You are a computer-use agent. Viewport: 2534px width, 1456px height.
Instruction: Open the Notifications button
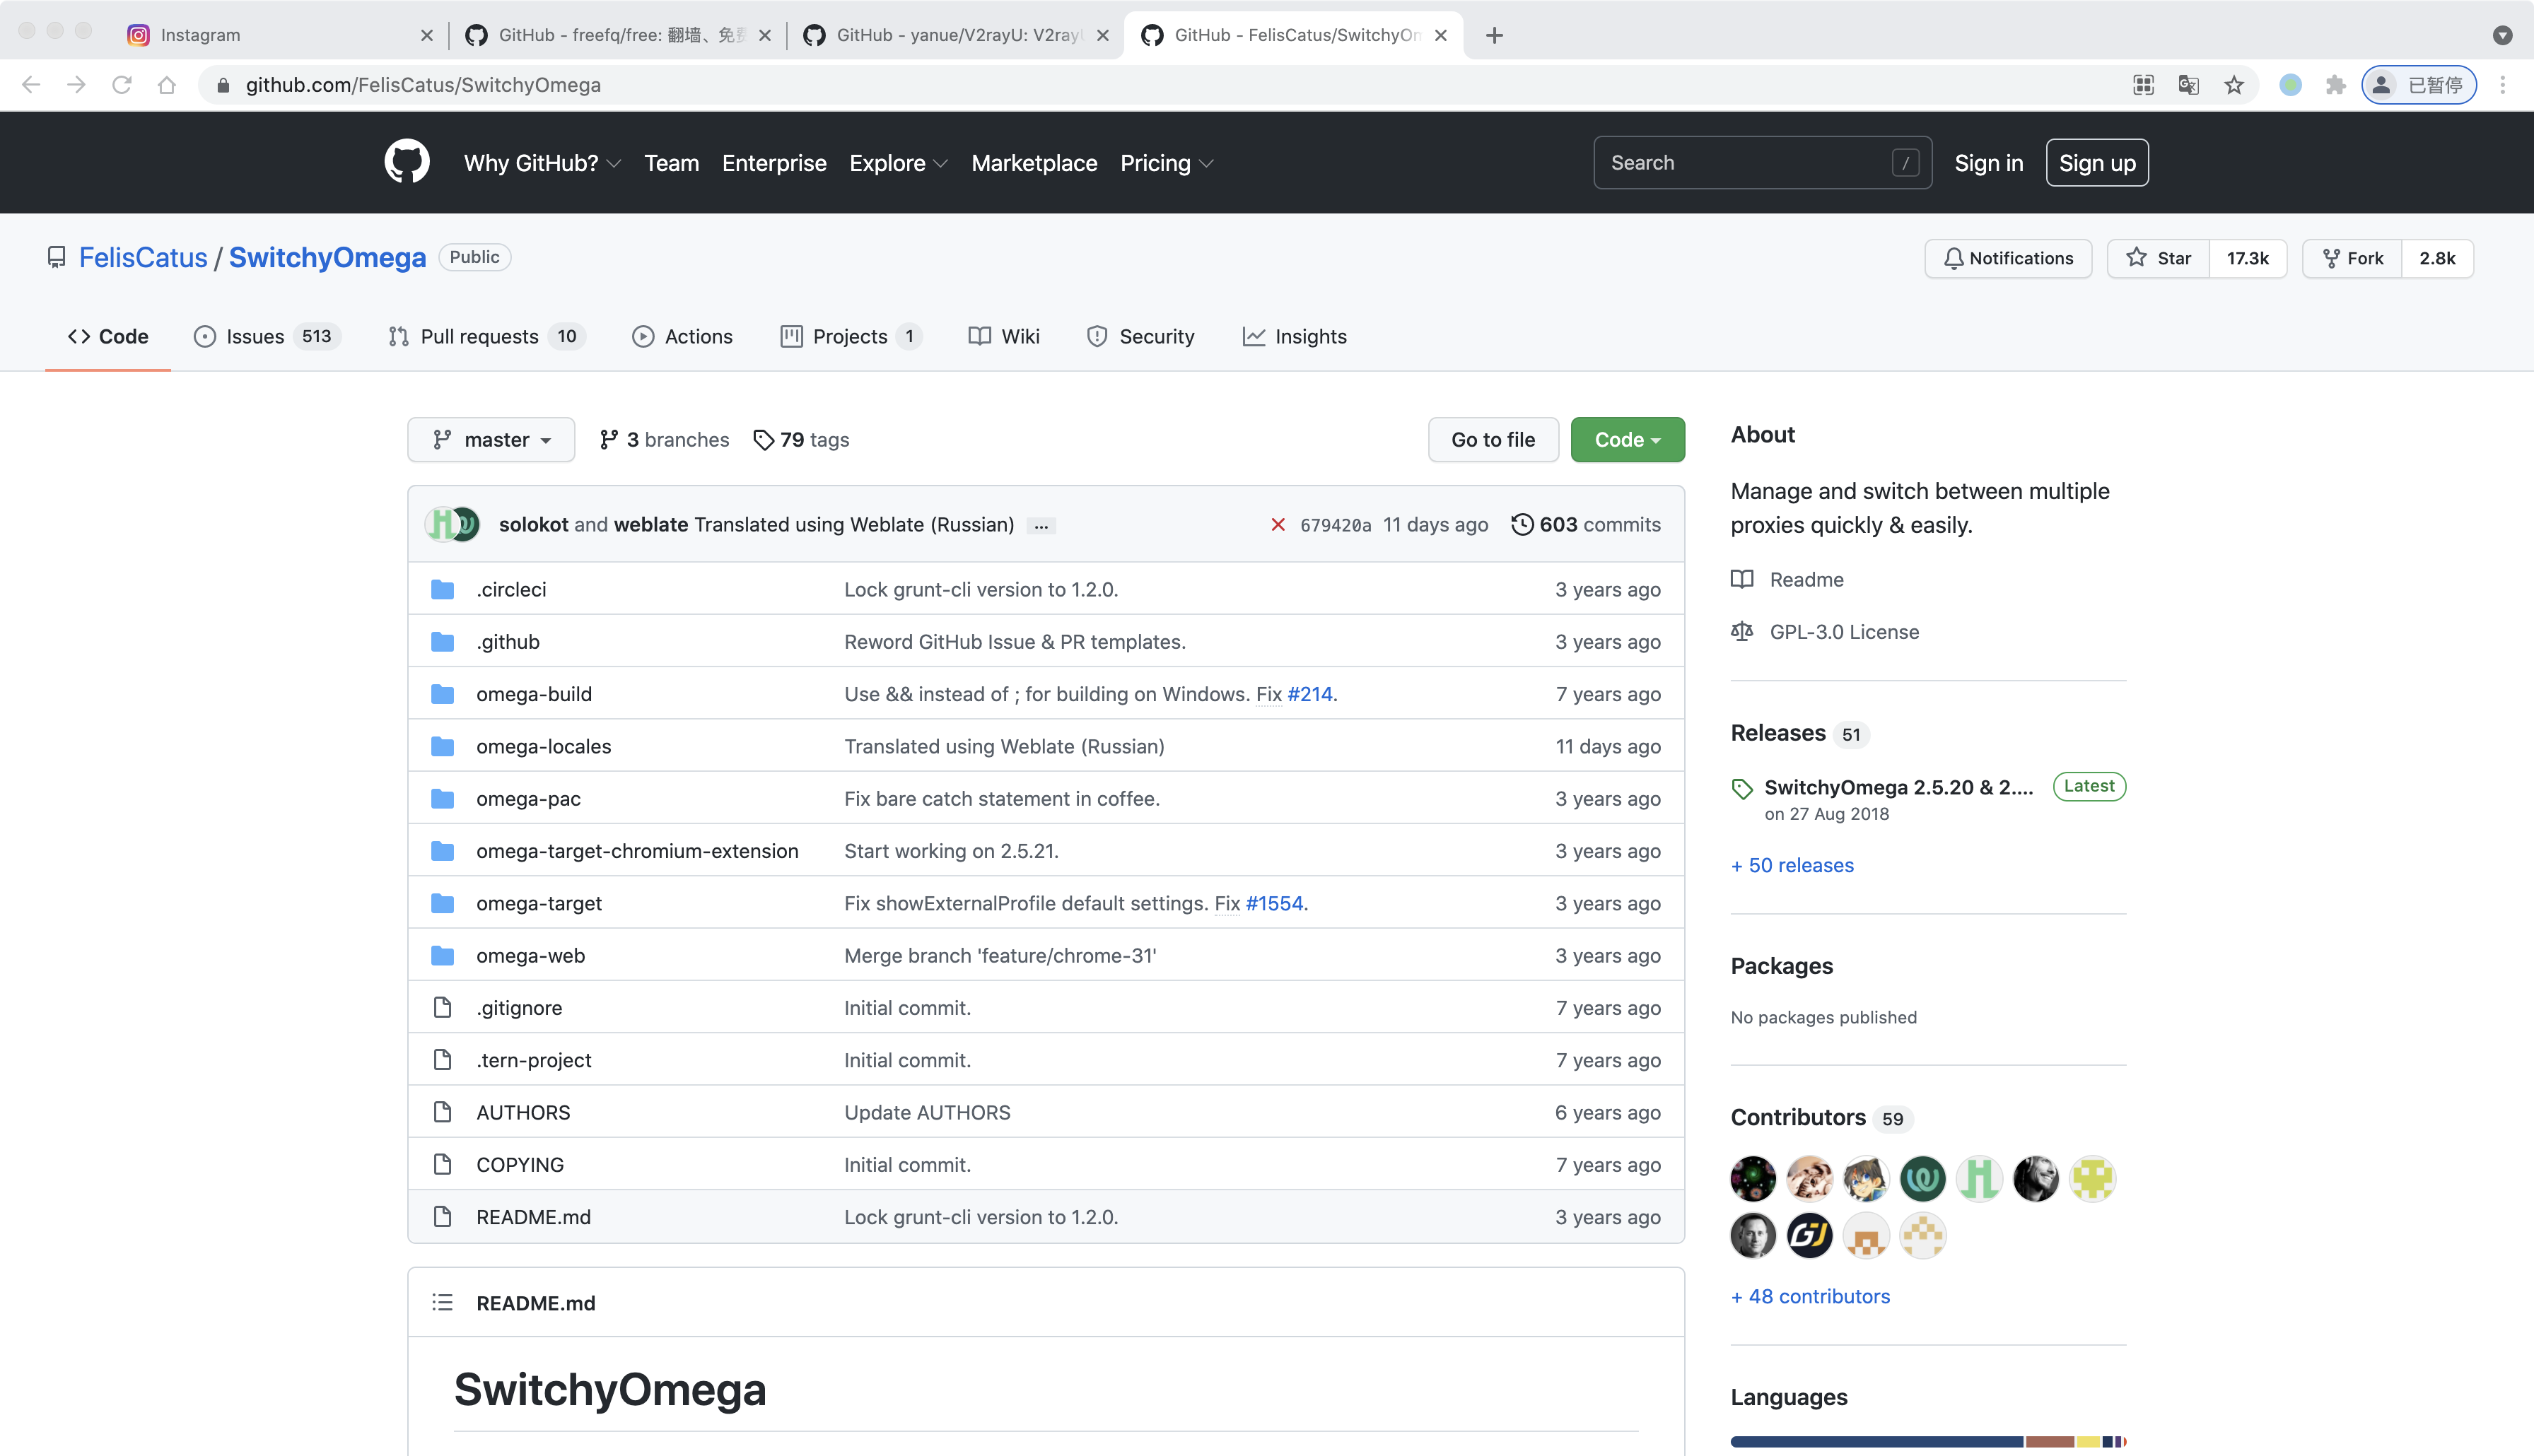pyautogui.click(x=2008, y=258)
